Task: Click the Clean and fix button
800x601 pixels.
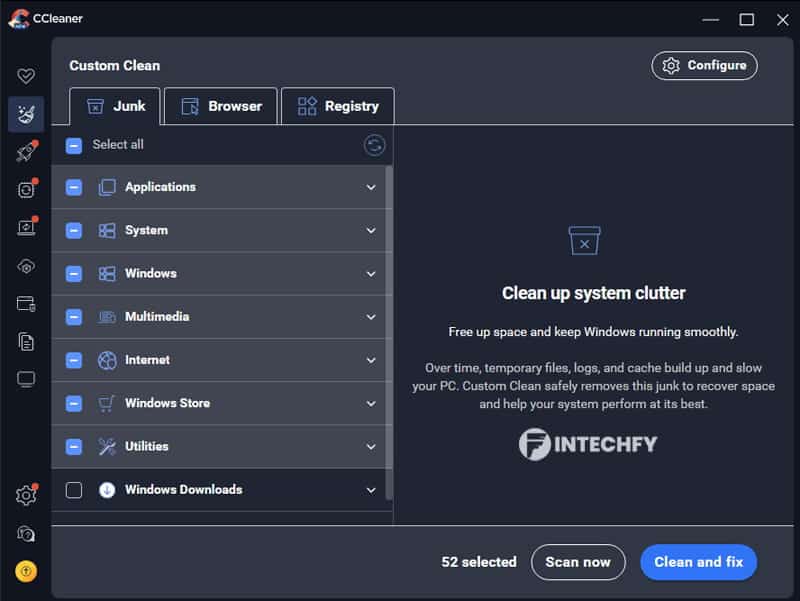Action: click(x=699, y=562)
